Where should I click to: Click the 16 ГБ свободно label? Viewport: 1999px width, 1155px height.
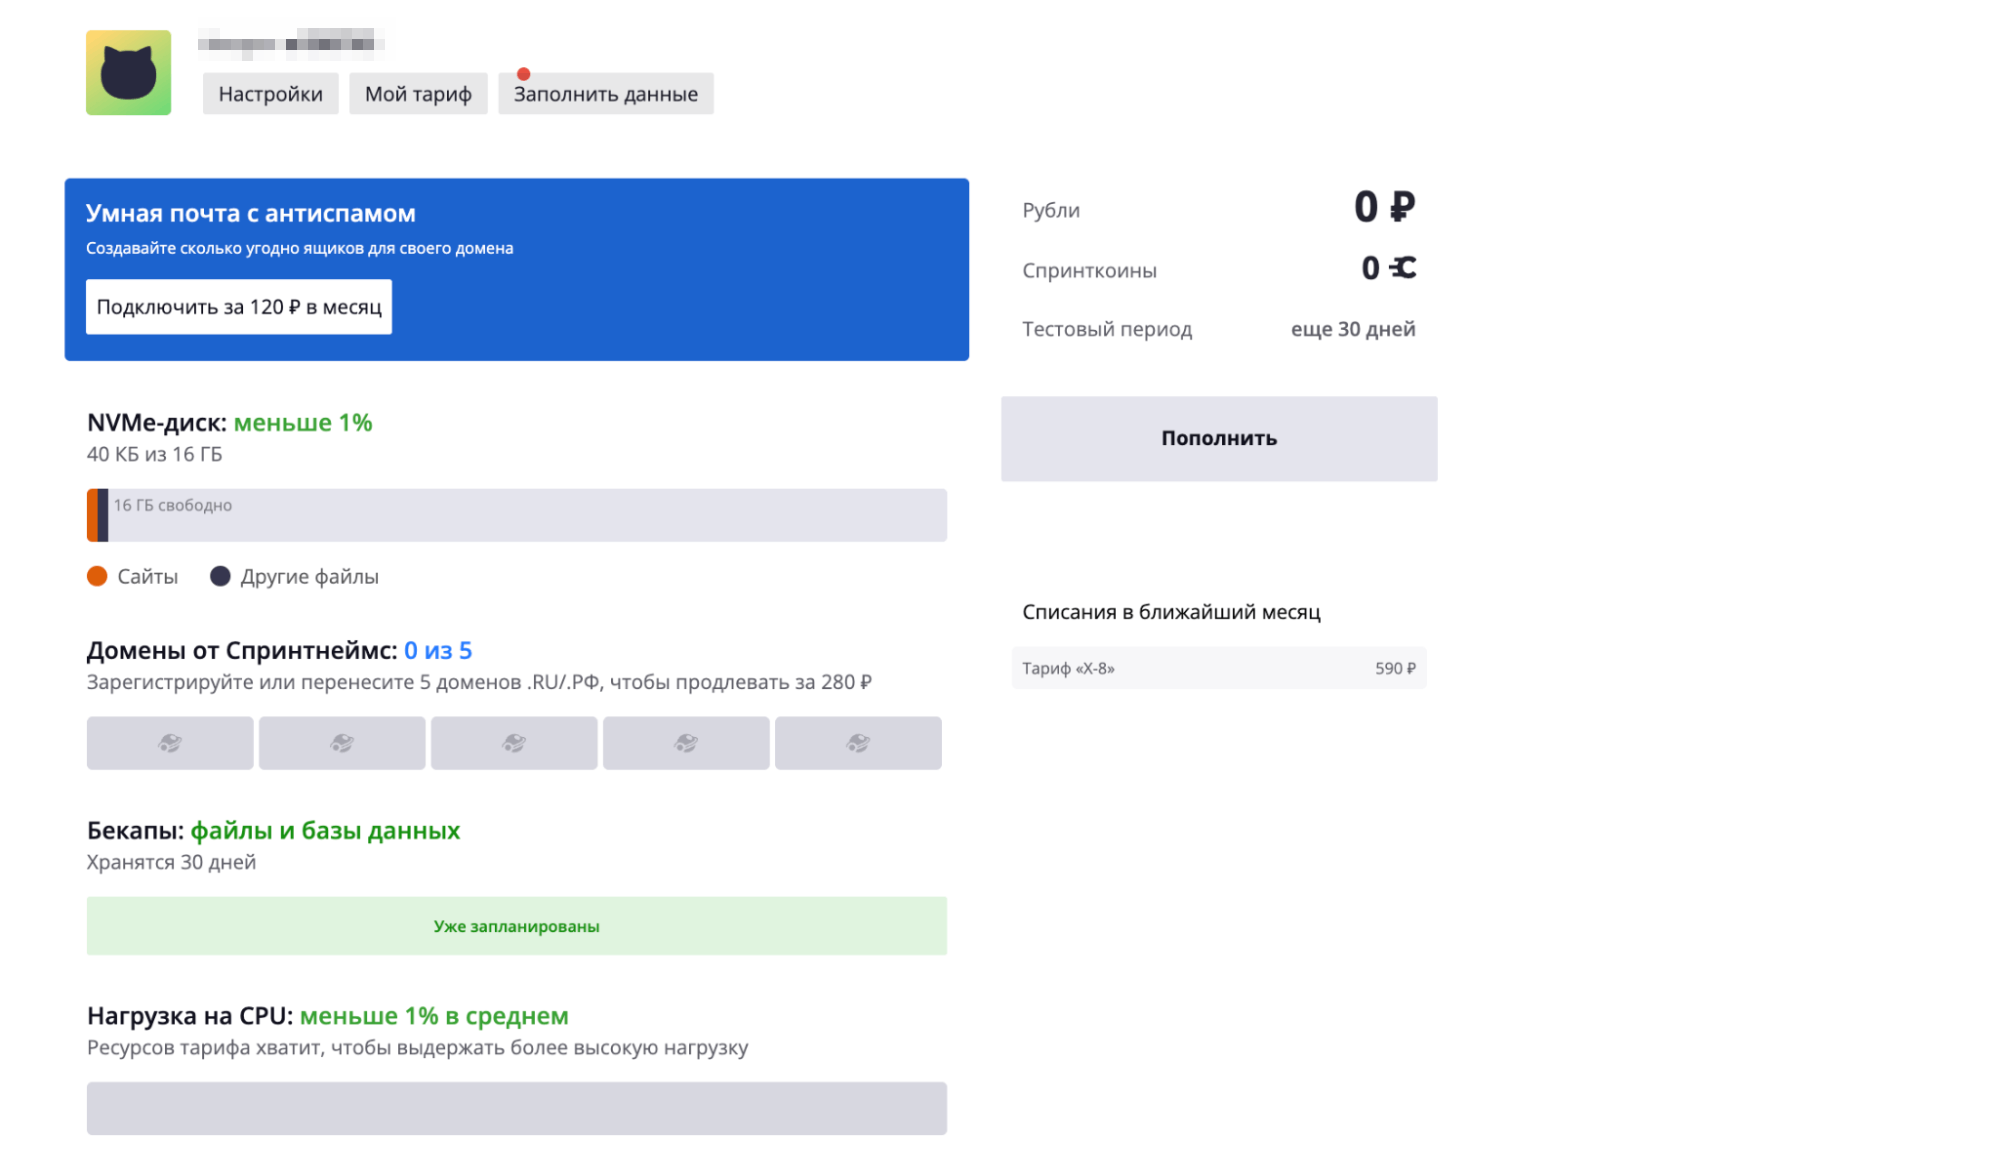[173, 505]
